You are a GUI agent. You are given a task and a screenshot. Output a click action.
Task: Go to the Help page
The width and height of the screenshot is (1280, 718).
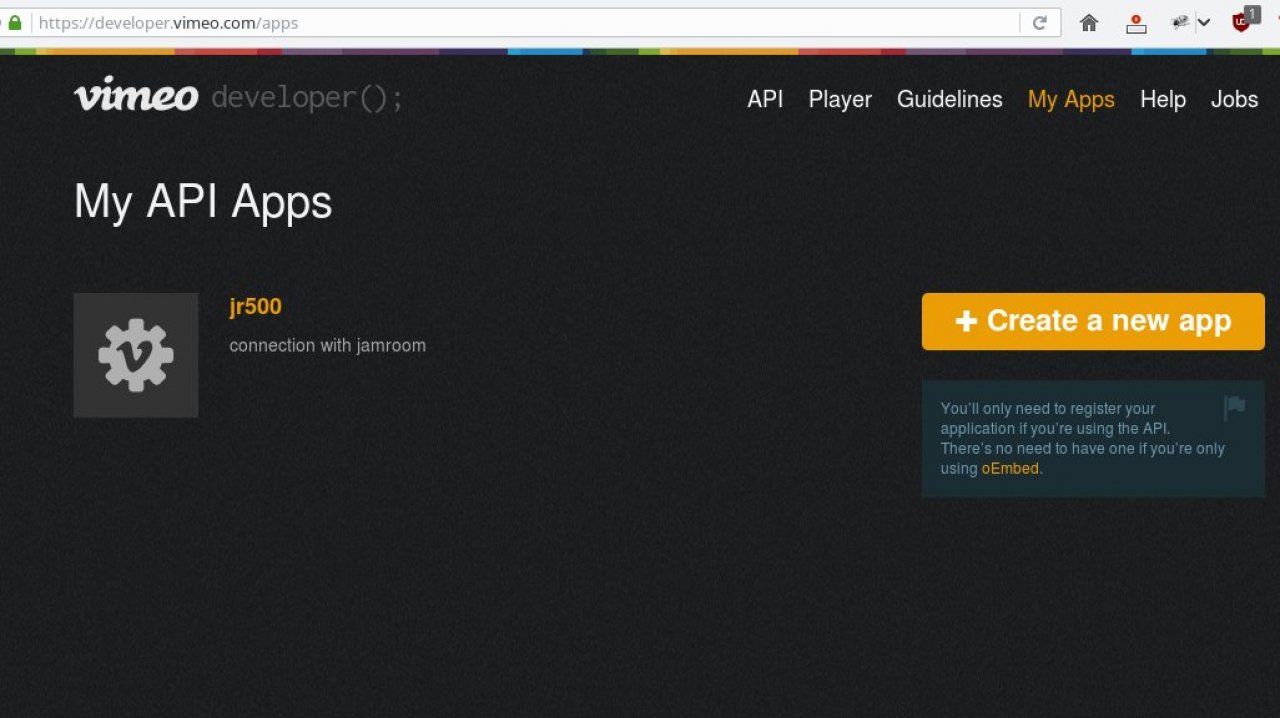pyautogui.click(x=1163, y=99)
